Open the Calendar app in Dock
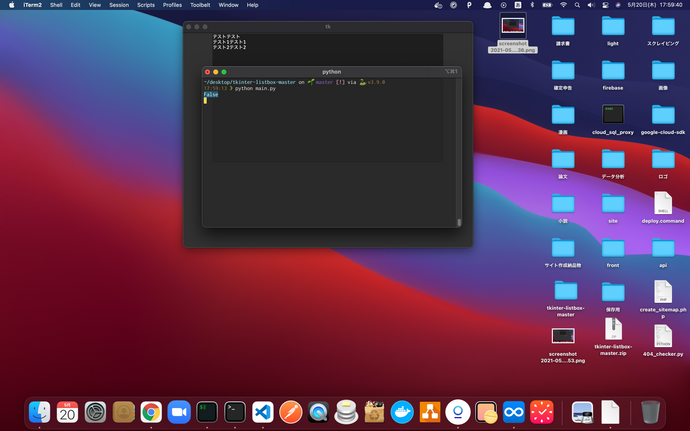Screen dimensions: 690x431 click(67, 413)
